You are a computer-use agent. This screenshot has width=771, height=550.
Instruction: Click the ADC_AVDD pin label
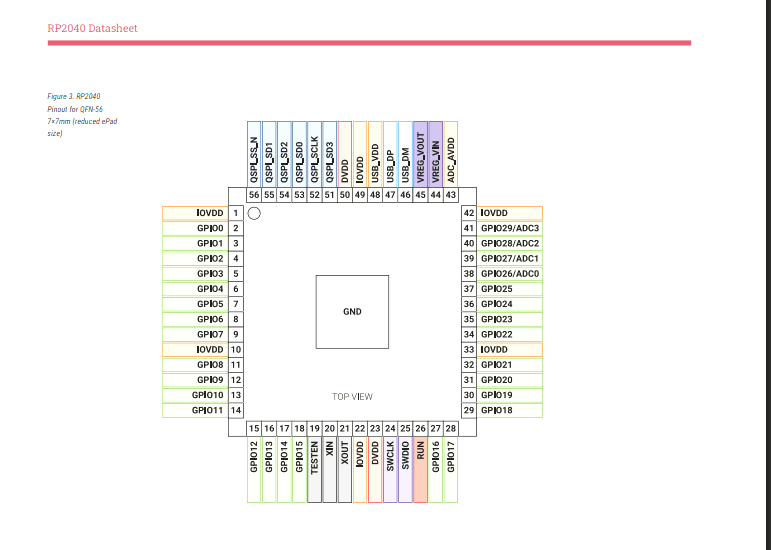[x=450, y=154]
